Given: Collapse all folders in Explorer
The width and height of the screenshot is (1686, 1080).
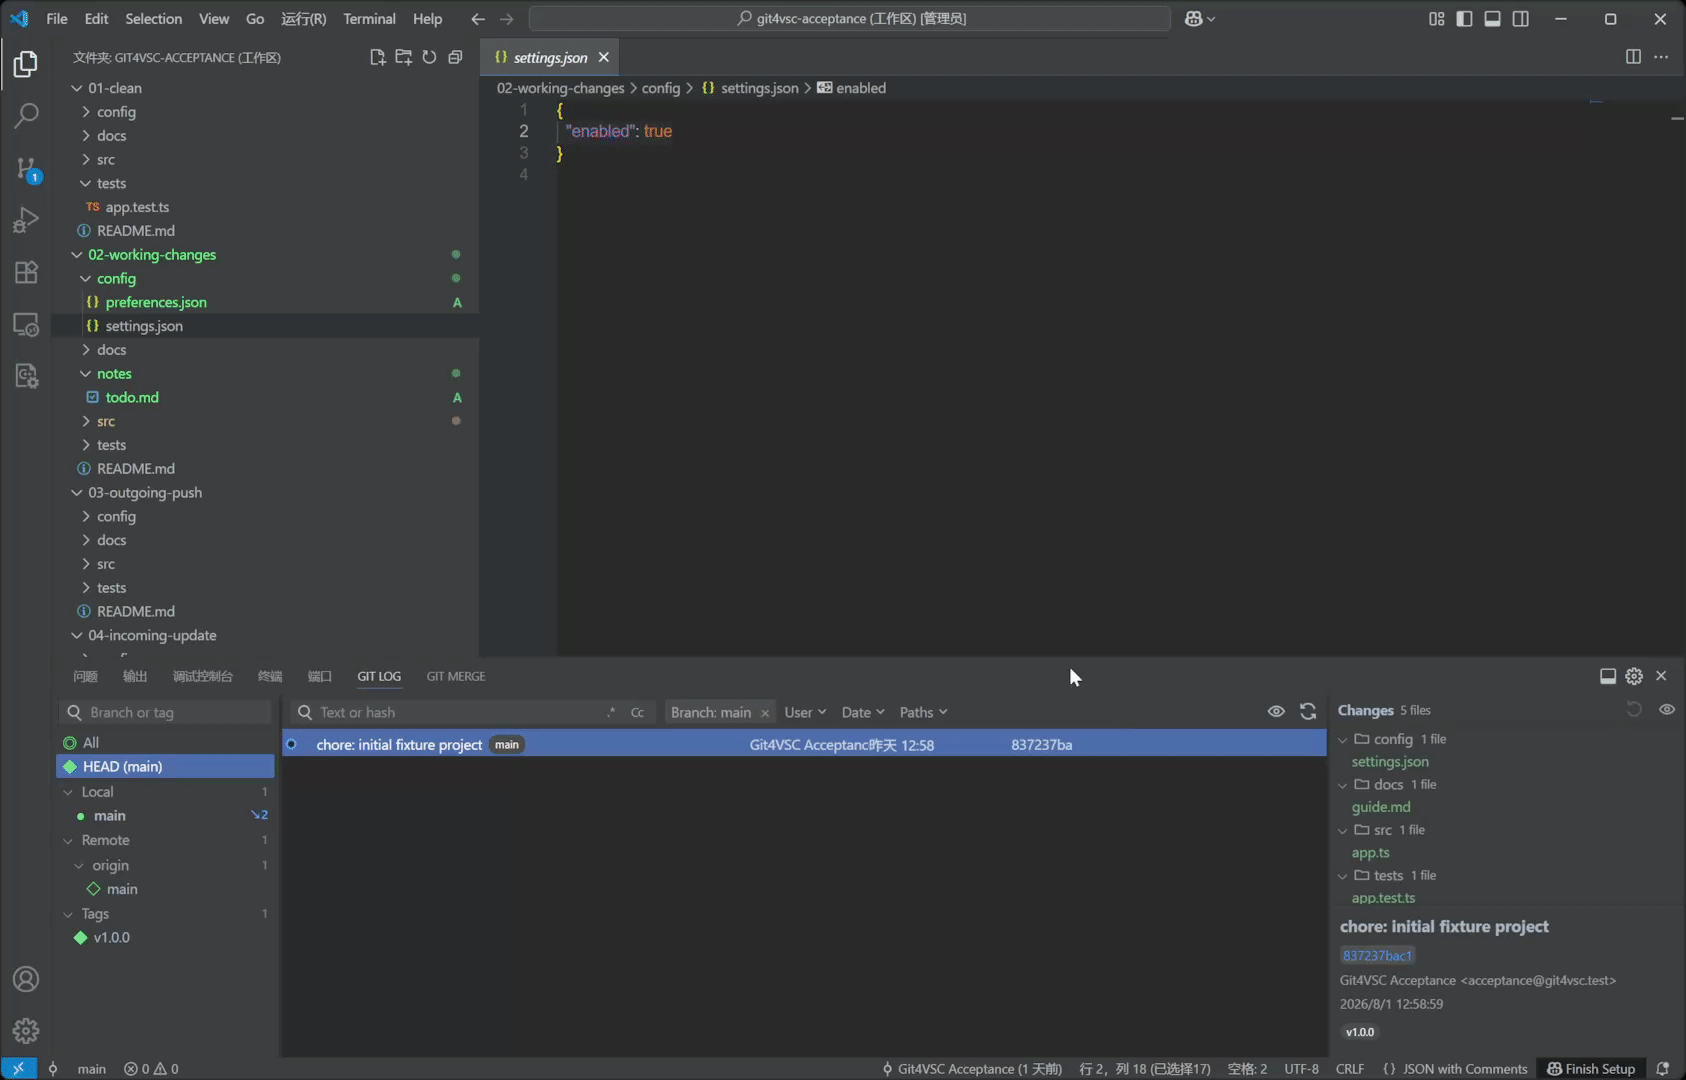Looking at the screenshot, I should click(x=455, y=57).
